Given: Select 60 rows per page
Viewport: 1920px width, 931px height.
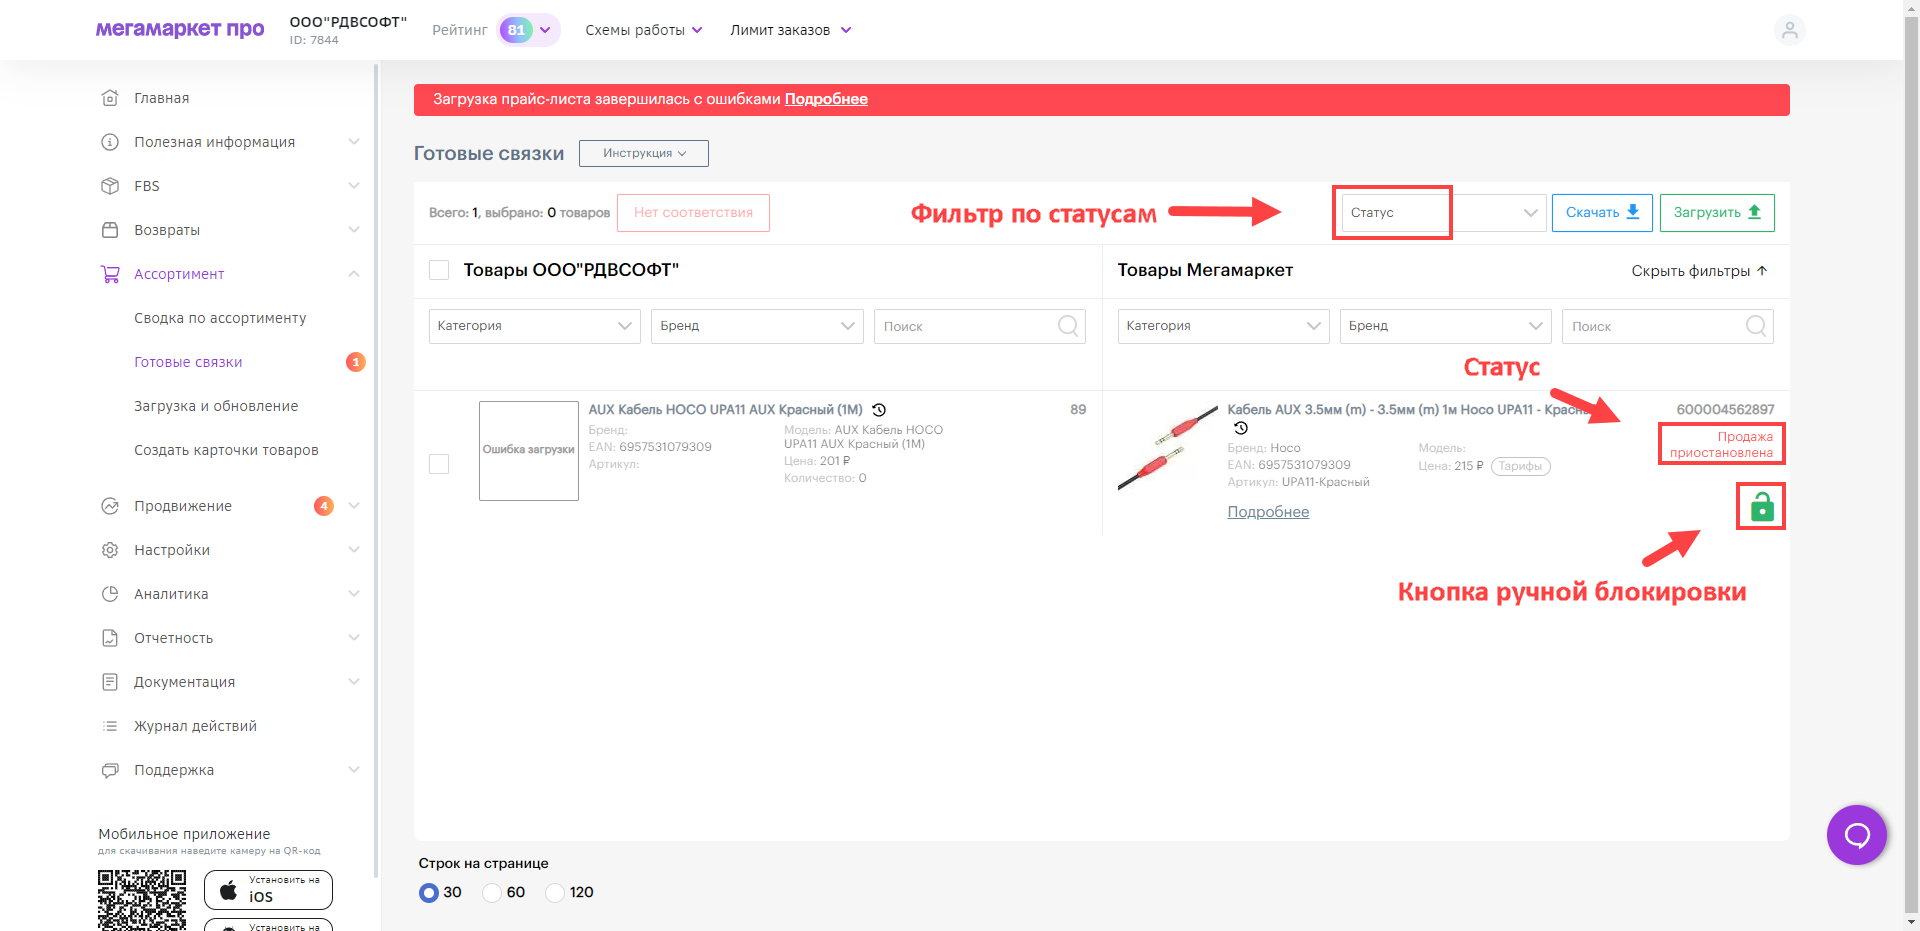Looking at the screenshot, I should click(492, 892).
